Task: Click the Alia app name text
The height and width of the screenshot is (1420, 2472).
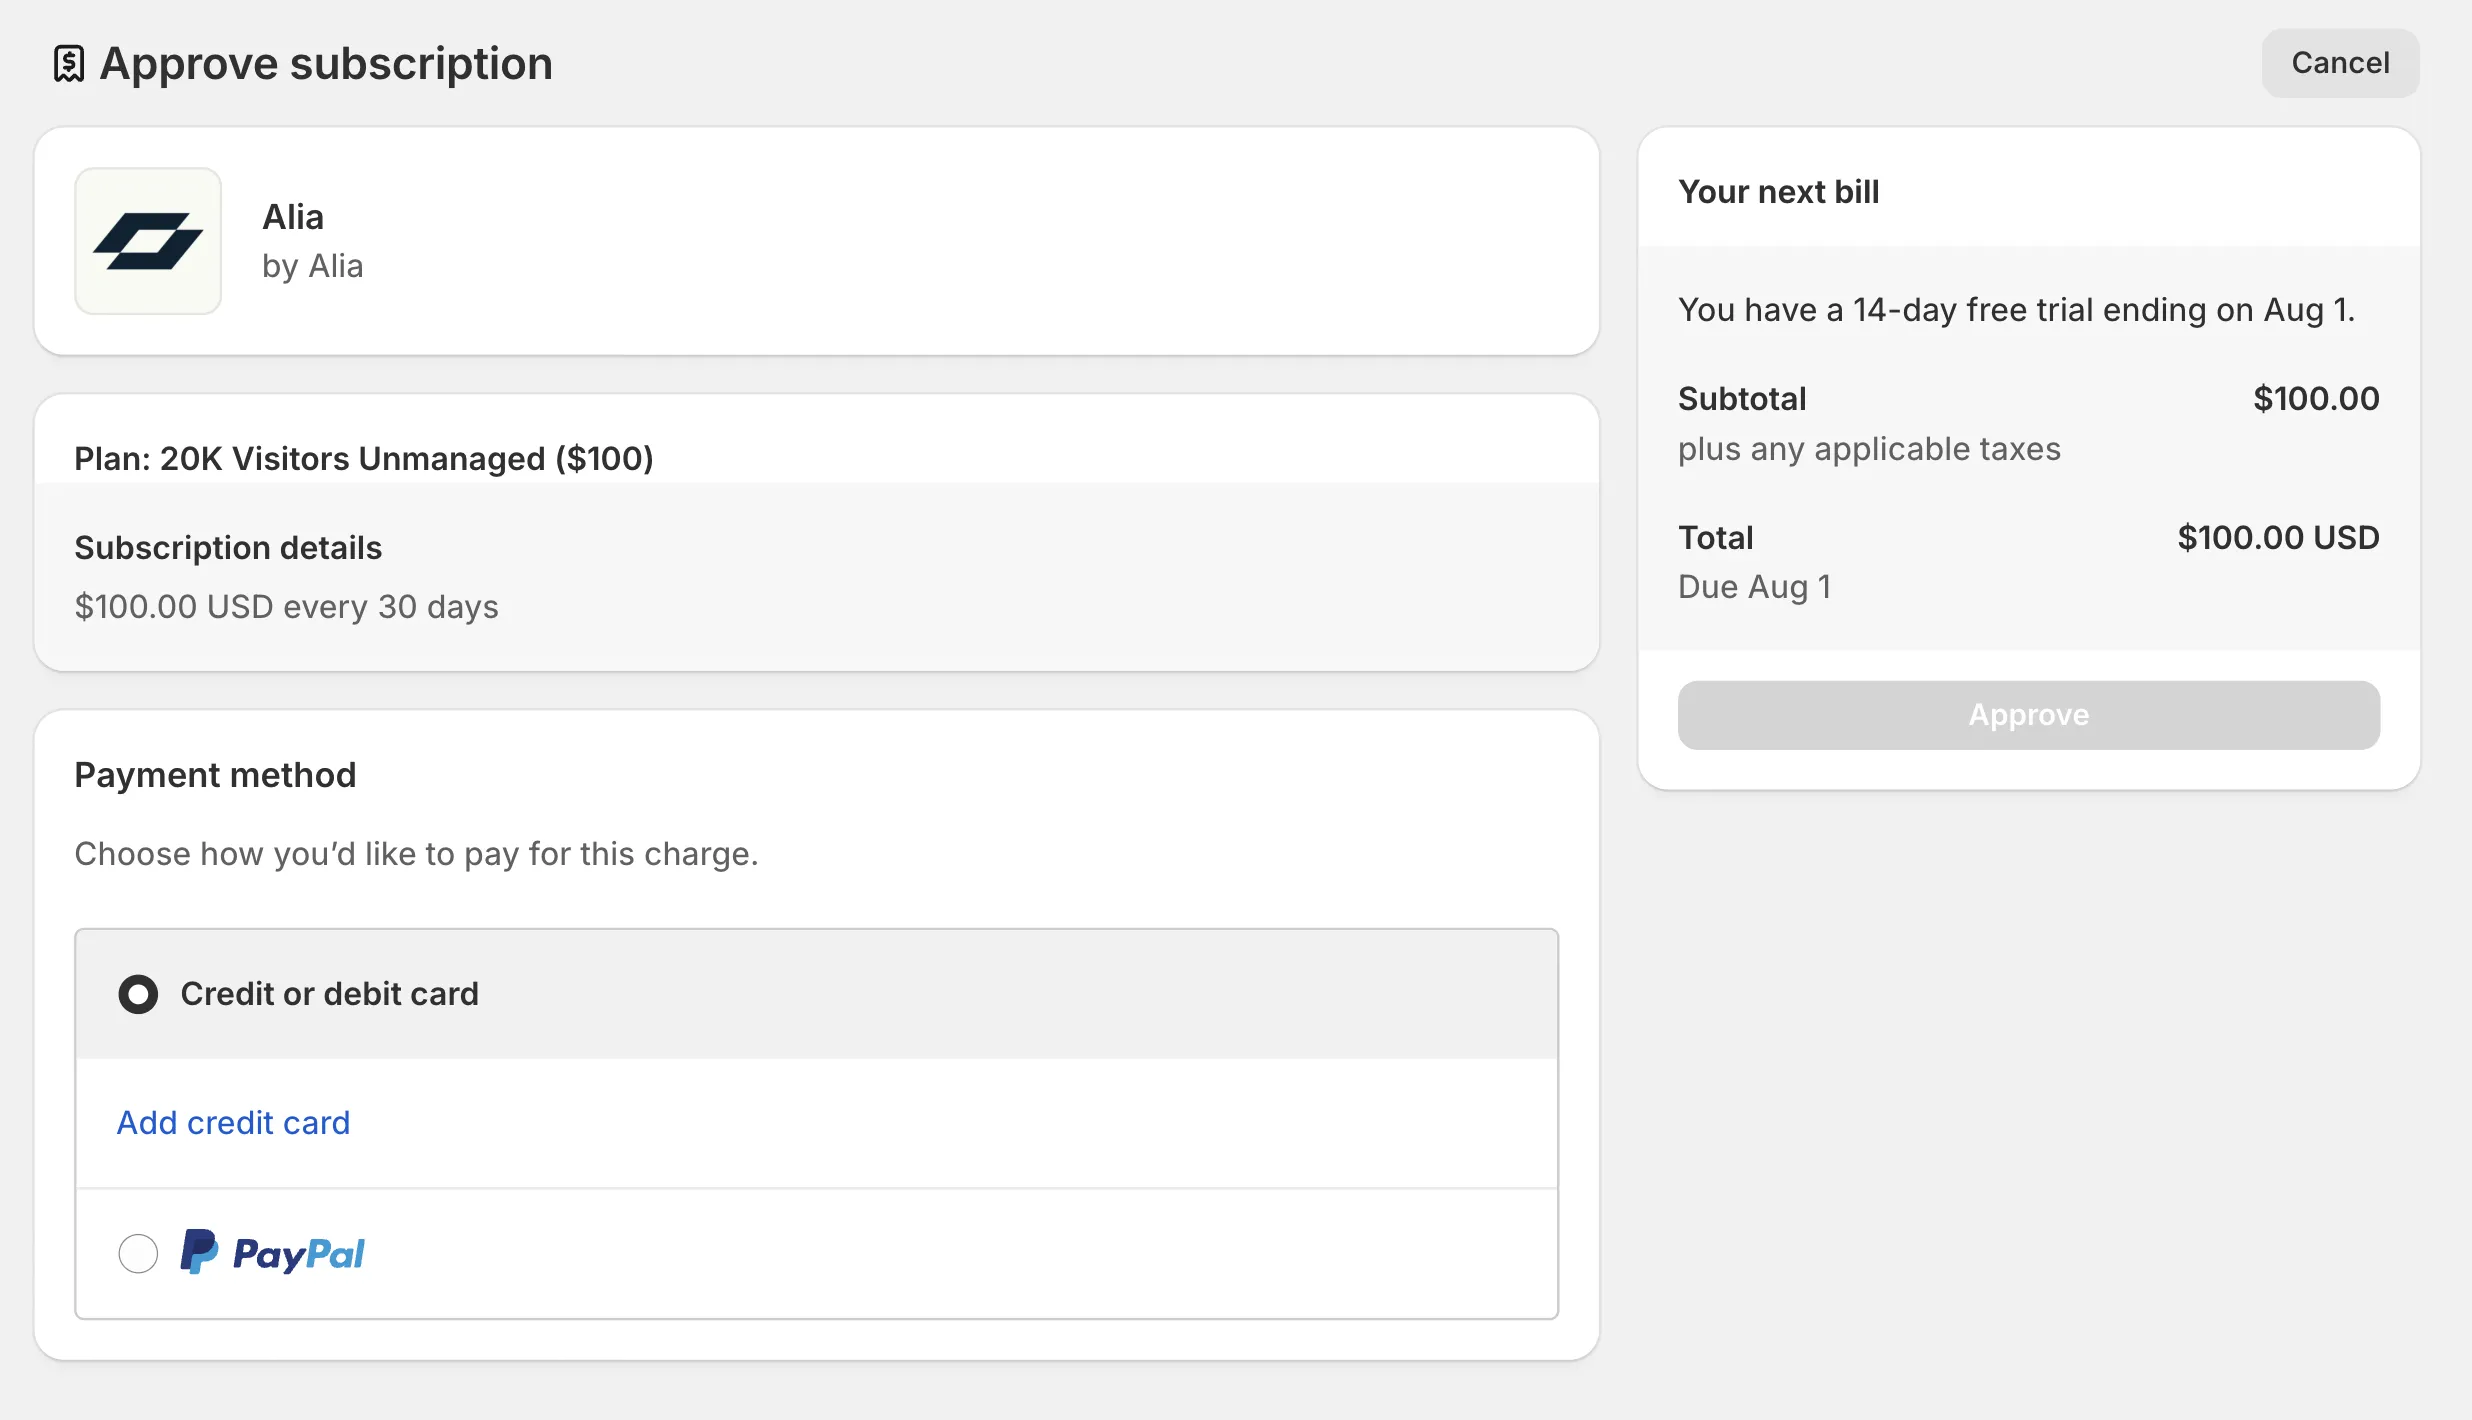Action: (292, 217)
